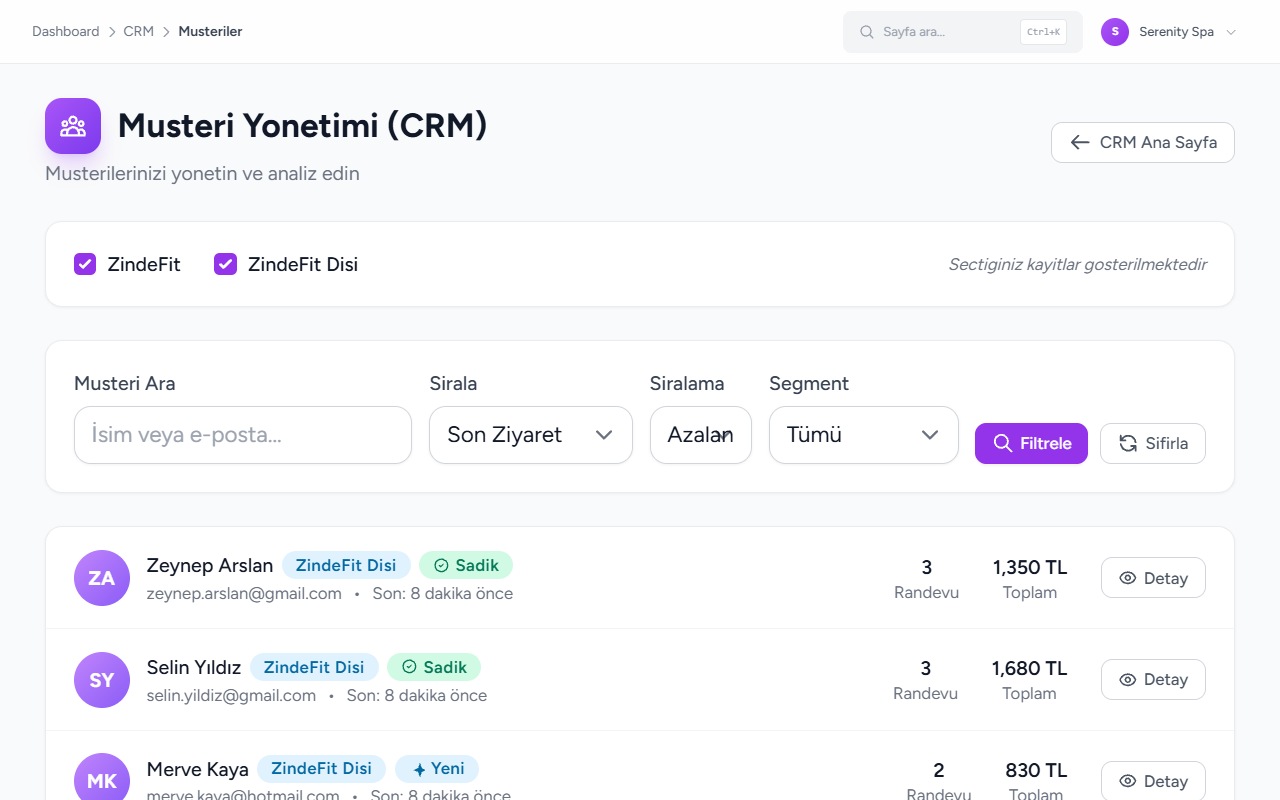Click the purple customers group icon
The width and height of the screenshot is (1280, 800).
coord(73,126)
